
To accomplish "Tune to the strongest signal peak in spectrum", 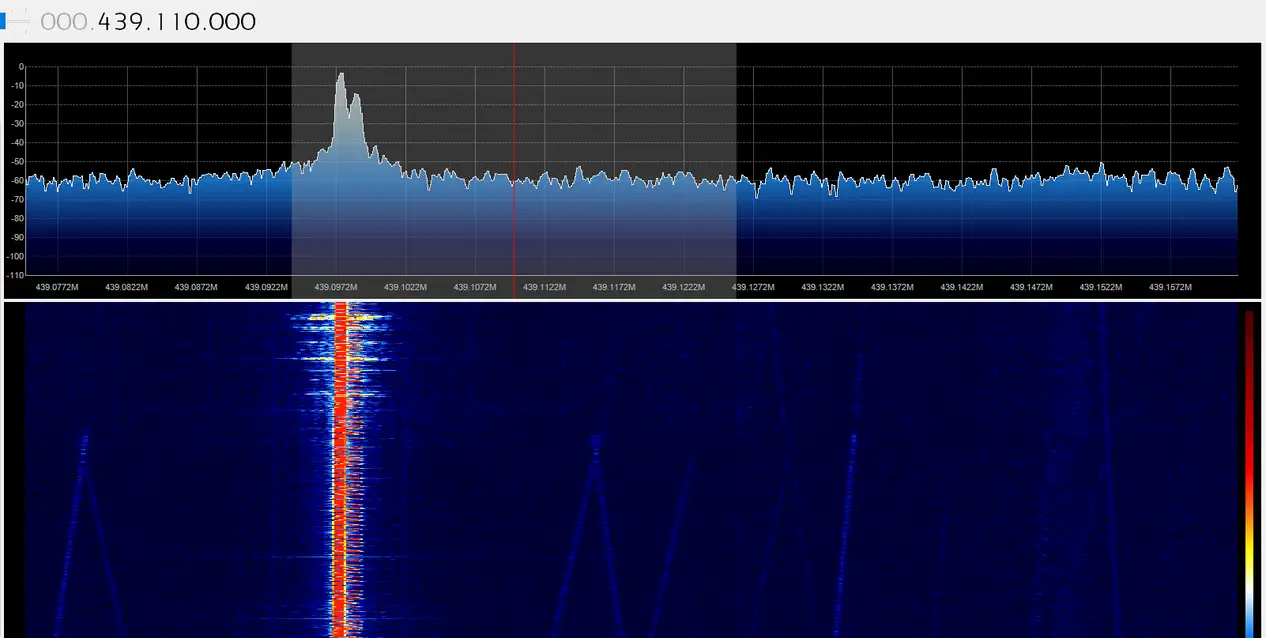I will (x=341, y=76).
